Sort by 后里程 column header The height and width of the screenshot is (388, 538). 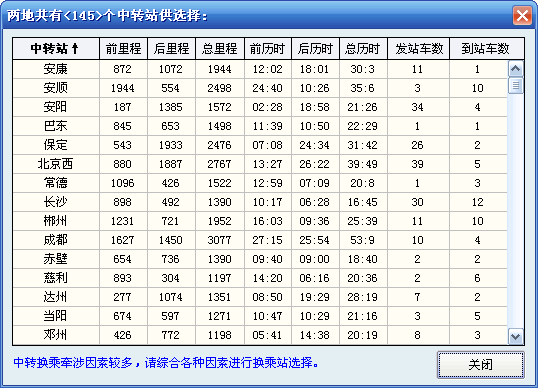tap(172, 49)
